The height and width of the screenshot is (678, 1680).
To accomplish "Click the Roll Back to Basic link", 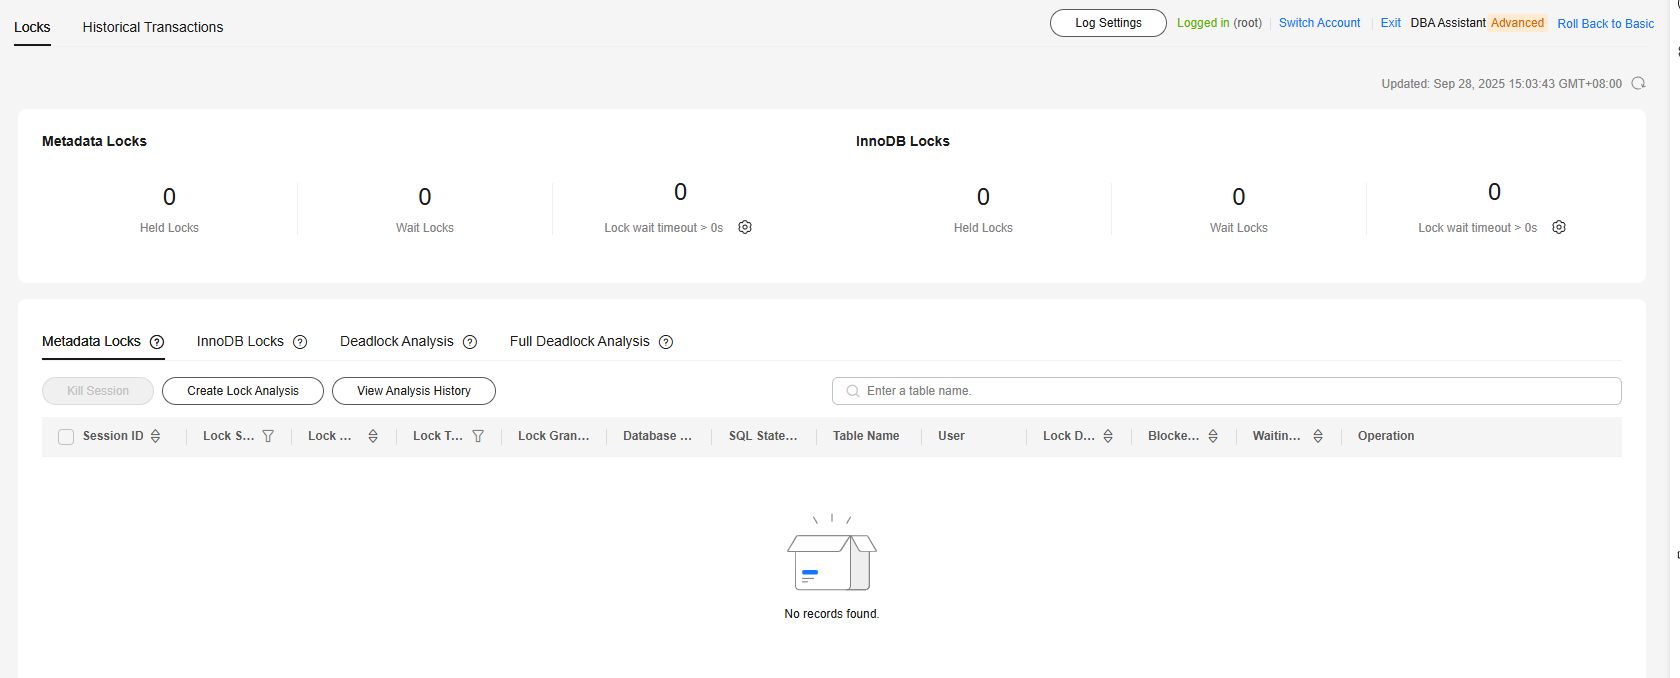I will tap(1605, 23).
